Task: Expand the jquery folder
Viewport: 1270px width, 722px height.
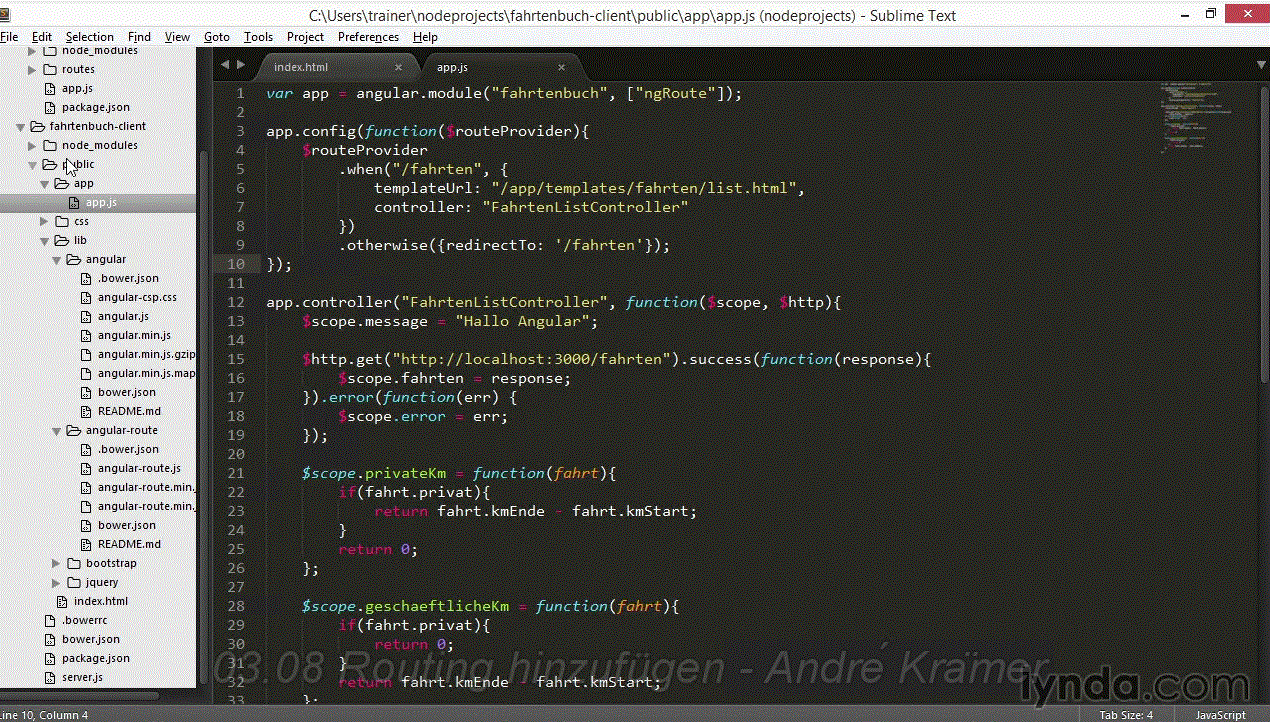Action: point(57,583)
